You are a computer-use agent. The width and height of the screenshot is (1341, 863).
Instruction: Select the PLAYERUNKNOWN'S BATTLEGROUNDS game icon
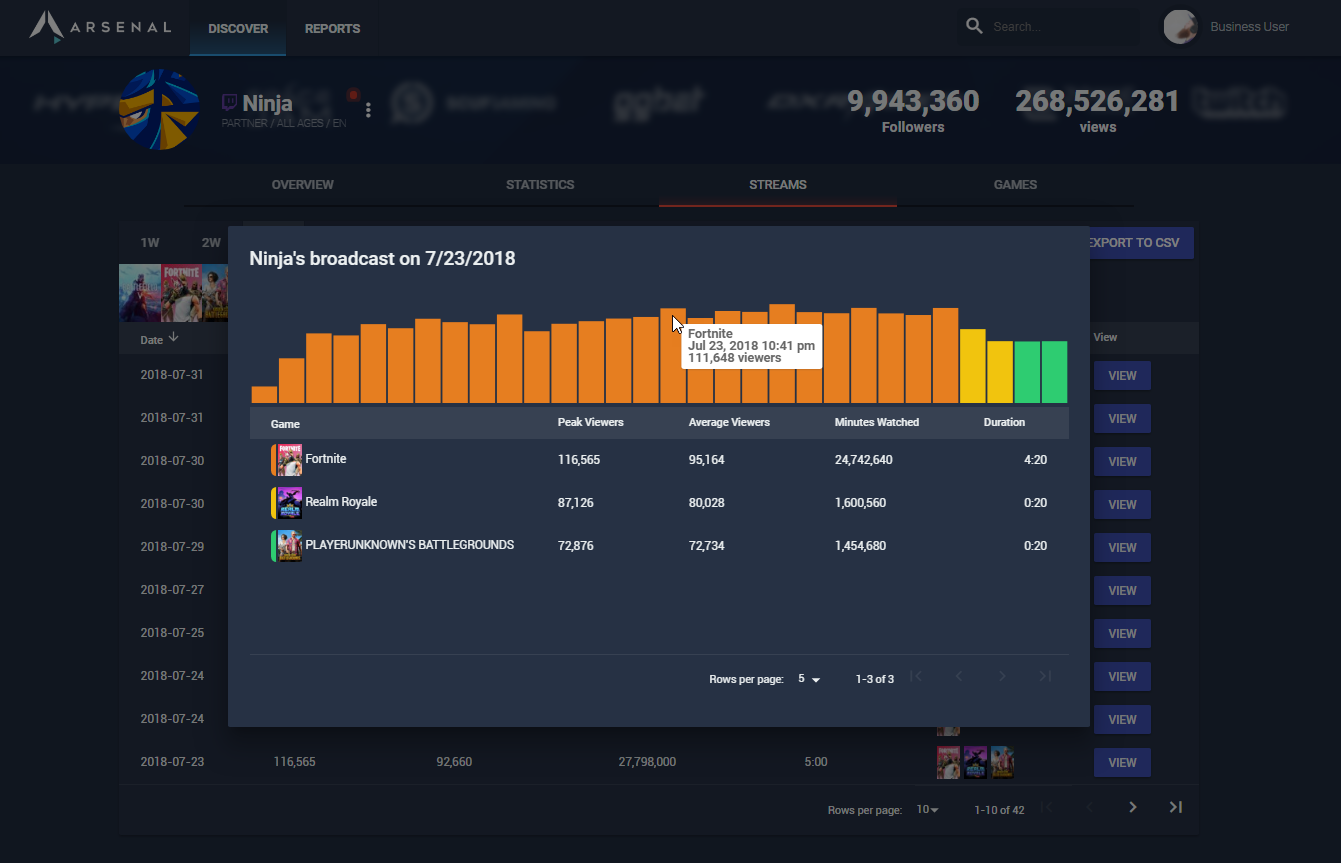pyautogui.click(x=286, y=545)
